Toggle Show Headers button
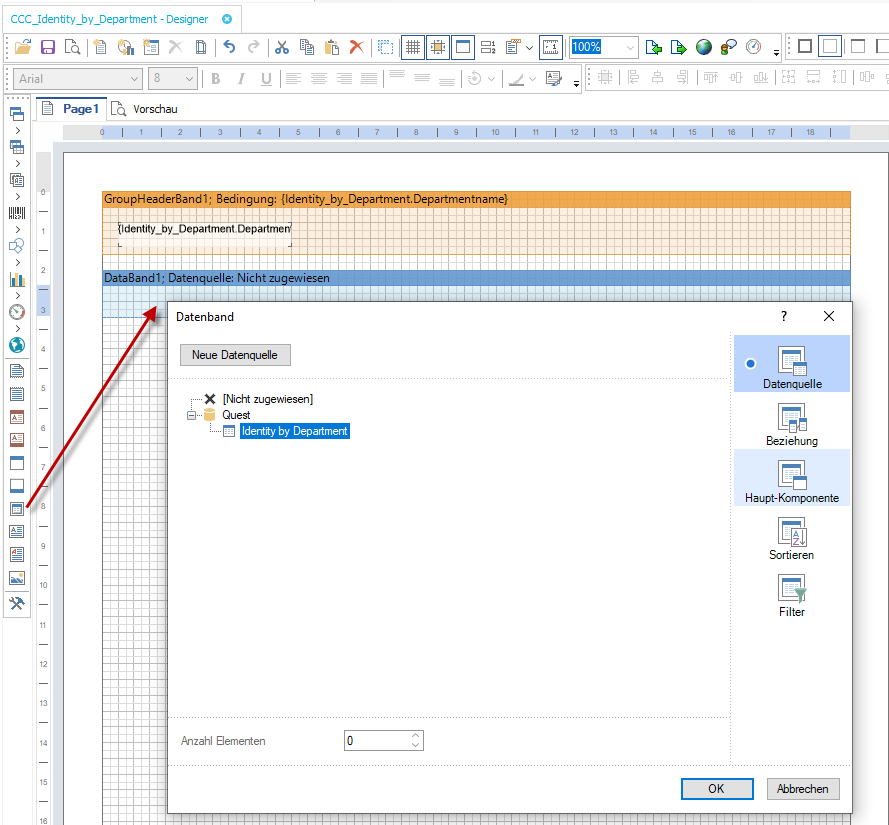Viewport: 889px width, 825px height. (x=463, y=47)
